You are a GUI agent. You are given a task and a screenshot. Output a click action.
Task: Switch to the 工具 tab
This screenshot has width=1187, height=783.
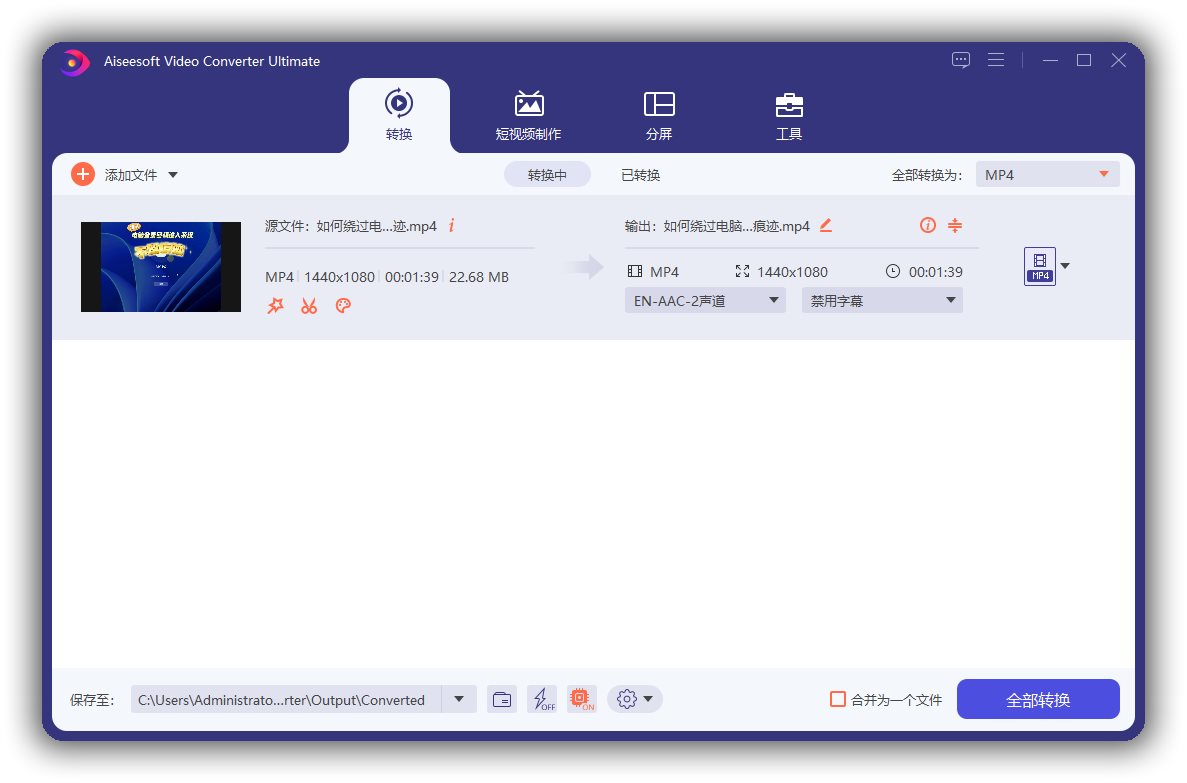click(x=789, y=115)
